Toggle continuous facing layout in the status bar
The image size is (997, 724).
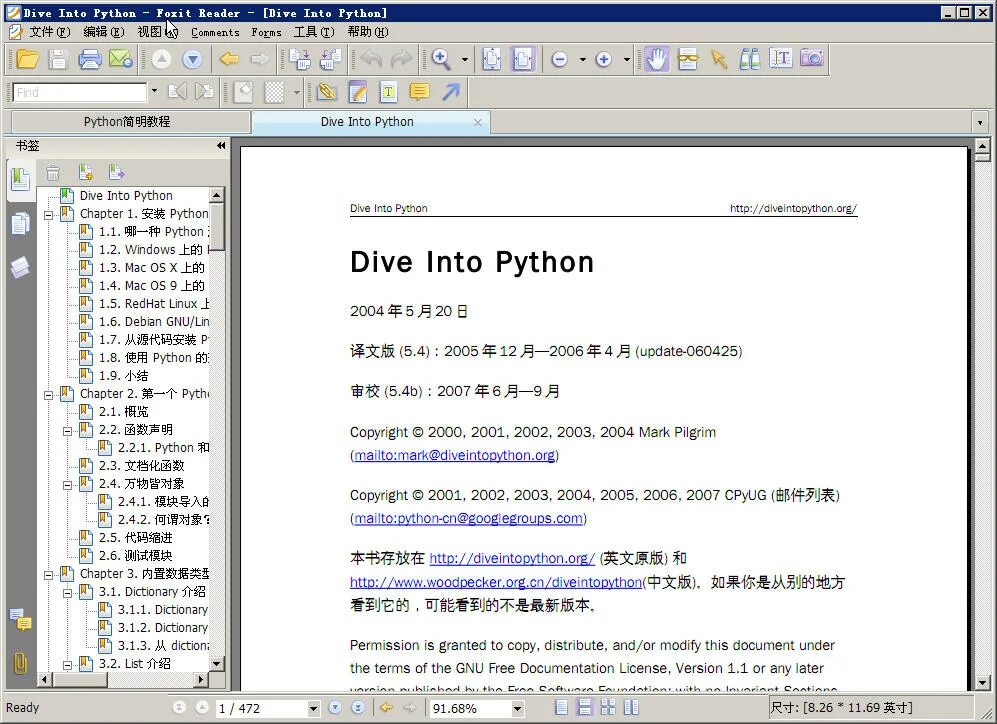click(x=609, y=707)
